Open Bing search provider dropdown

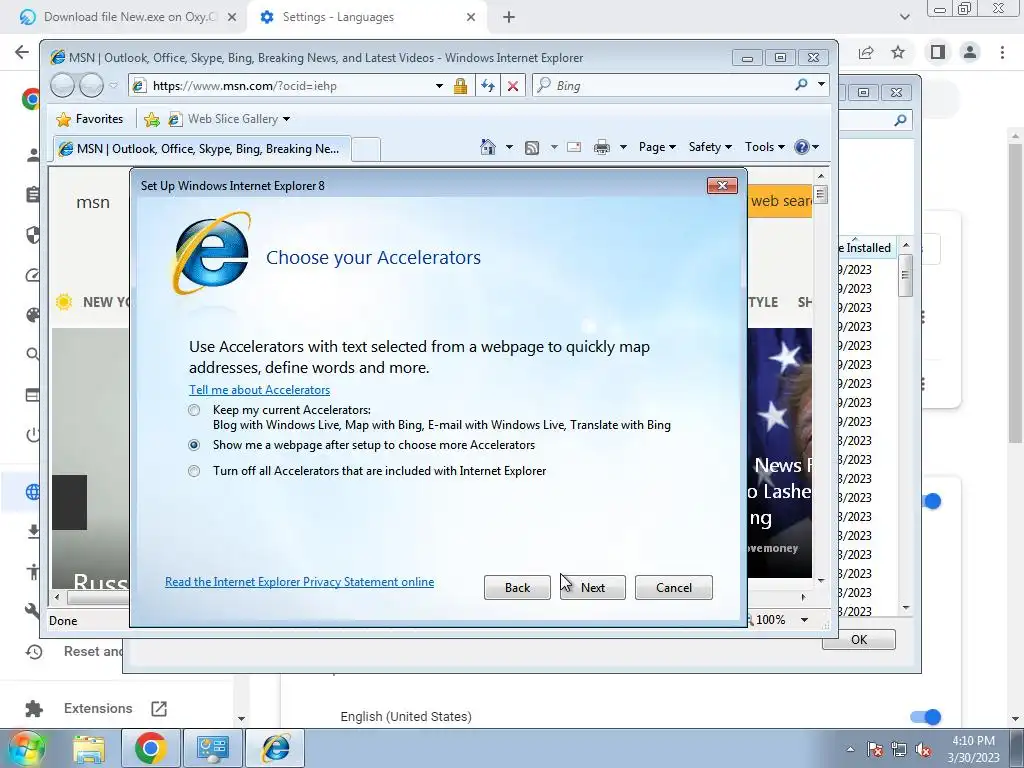821,85
